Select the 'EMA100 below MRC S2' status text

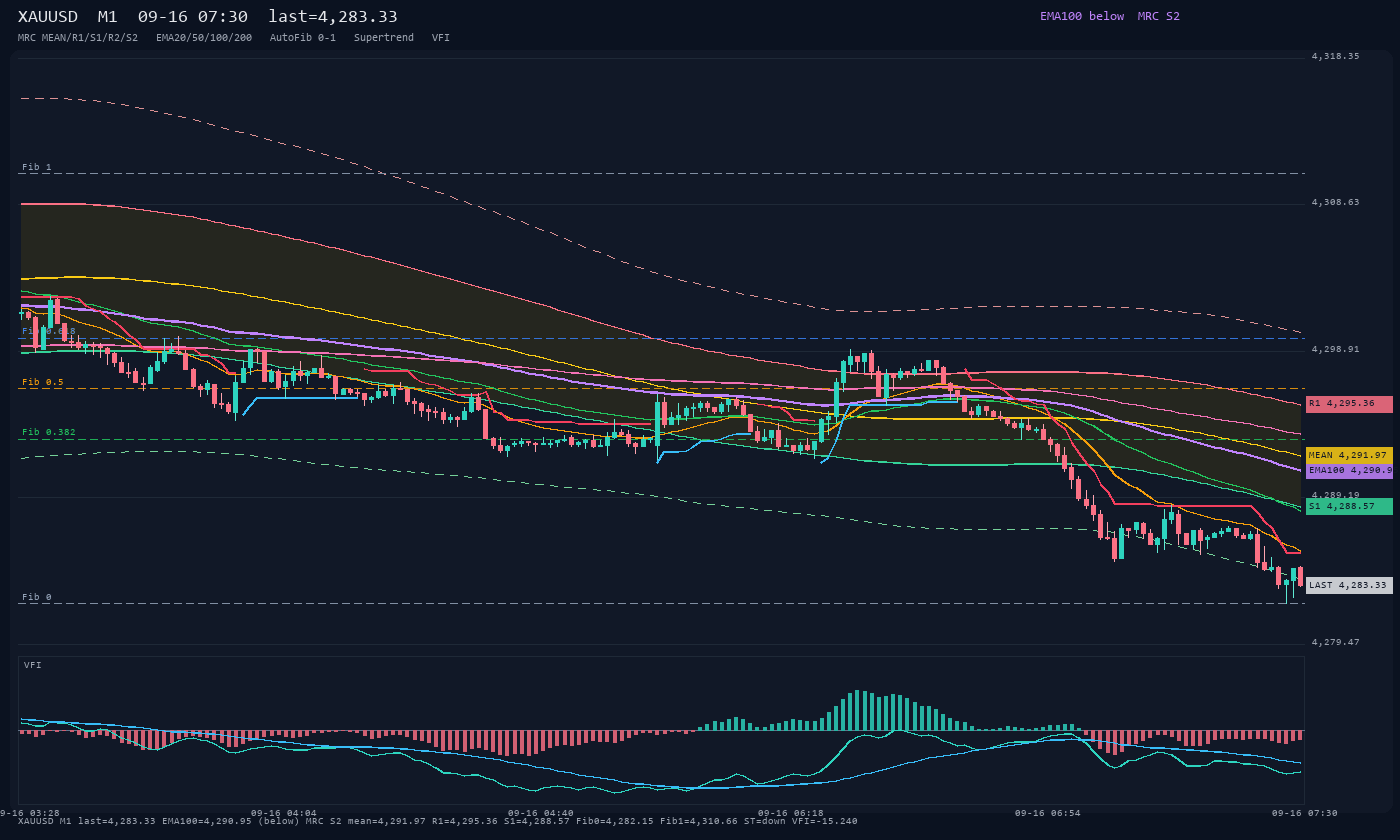point(1110,16)
